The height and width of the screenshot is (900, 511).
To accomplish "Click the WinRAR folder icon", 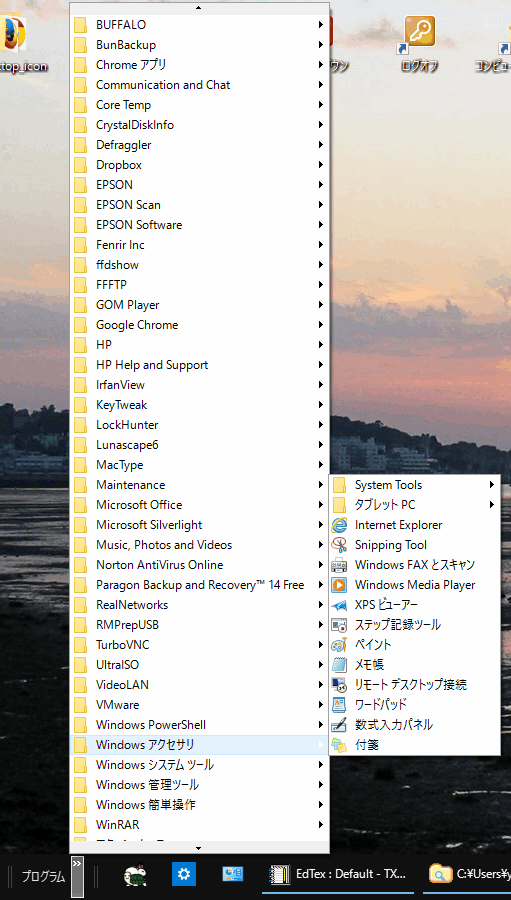I will point(80,825).
